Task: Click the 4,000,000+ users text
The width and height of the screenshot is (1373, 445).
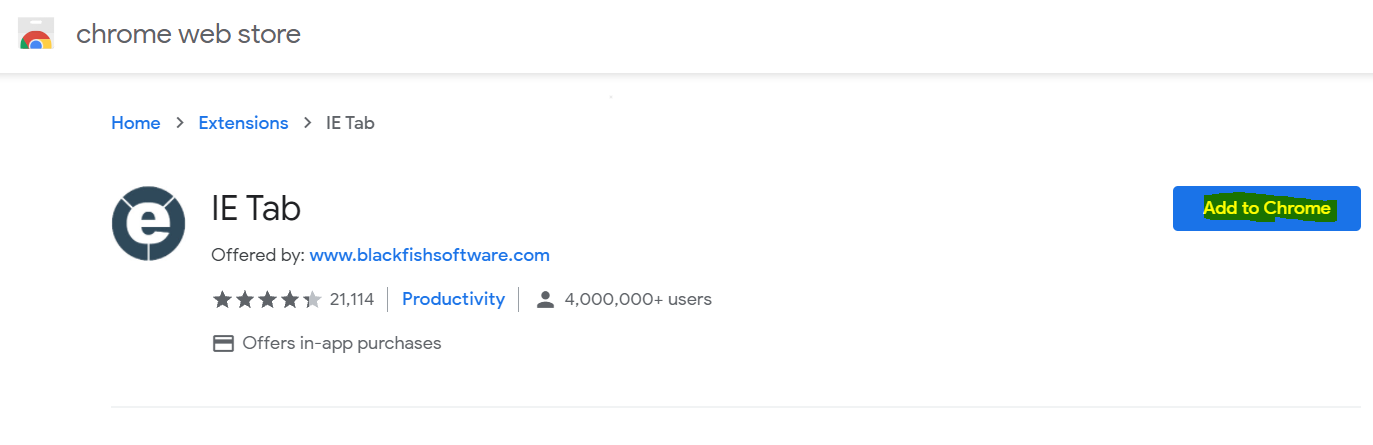Action: tap(638, 299)
